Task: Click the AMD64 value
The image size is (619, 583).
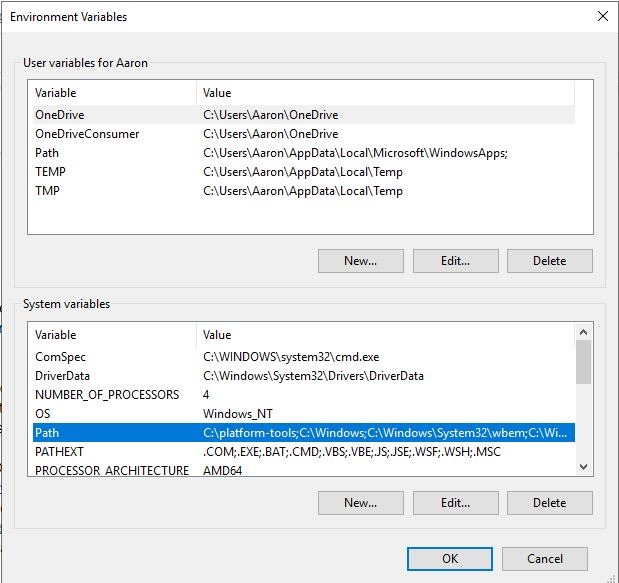Action: (x=222, y=471)
